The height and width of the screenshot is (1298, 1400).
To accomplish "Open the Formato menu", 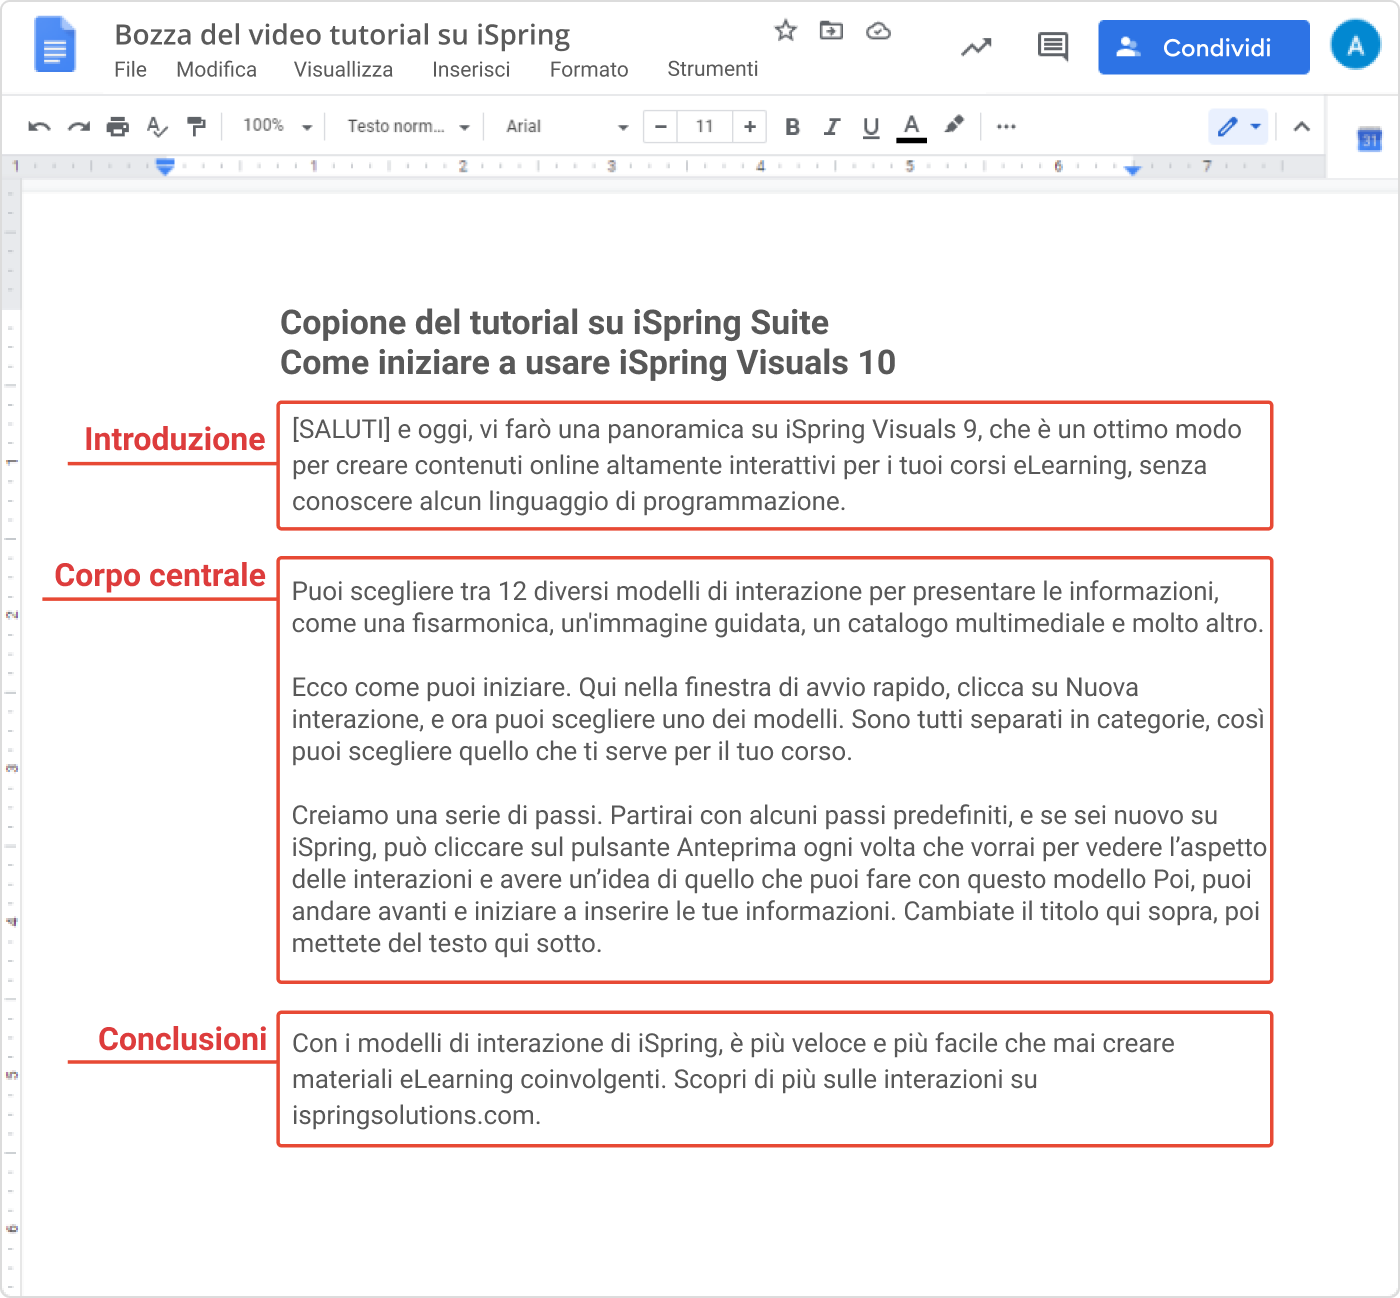I will tap(589, 69).
